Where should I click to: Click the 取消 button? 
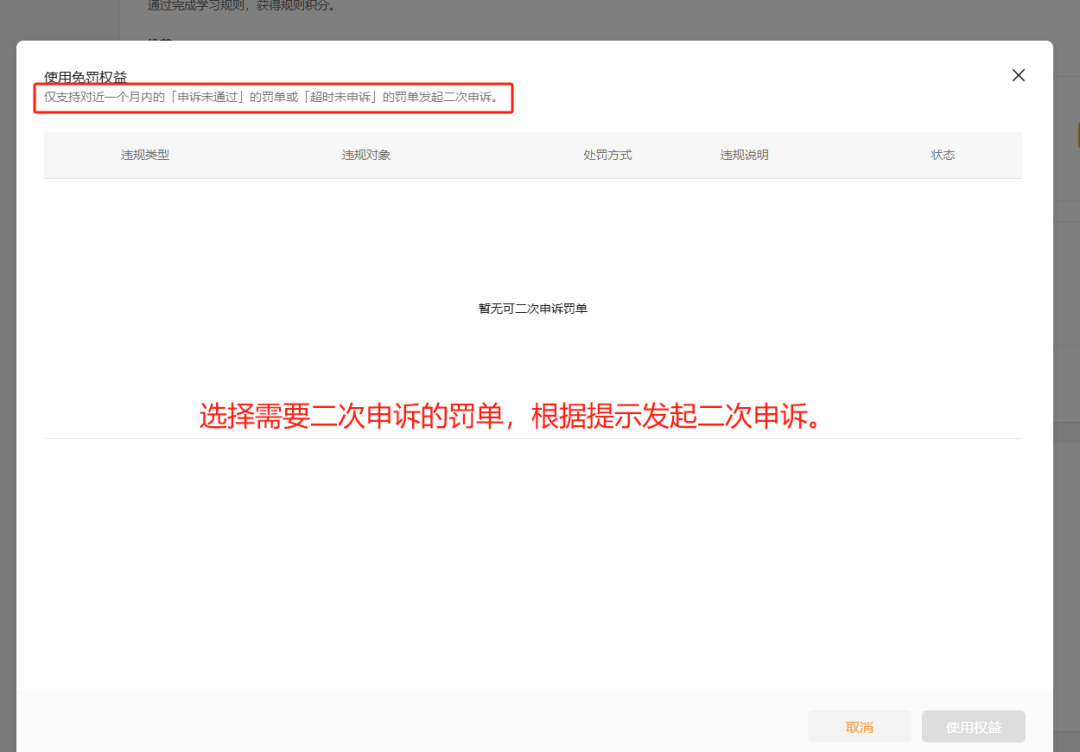click(859, 726)
